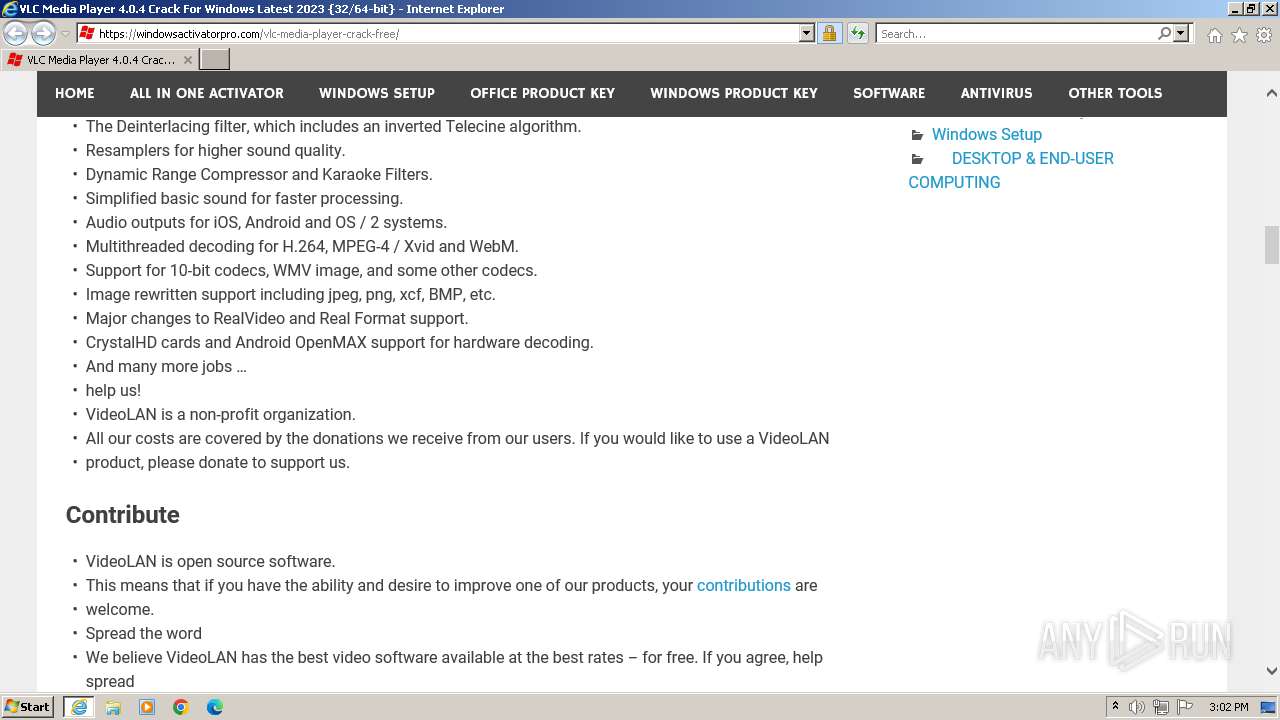Follow the contributions link
Viewport: 1280px width, 720px height.
[744, 585]
